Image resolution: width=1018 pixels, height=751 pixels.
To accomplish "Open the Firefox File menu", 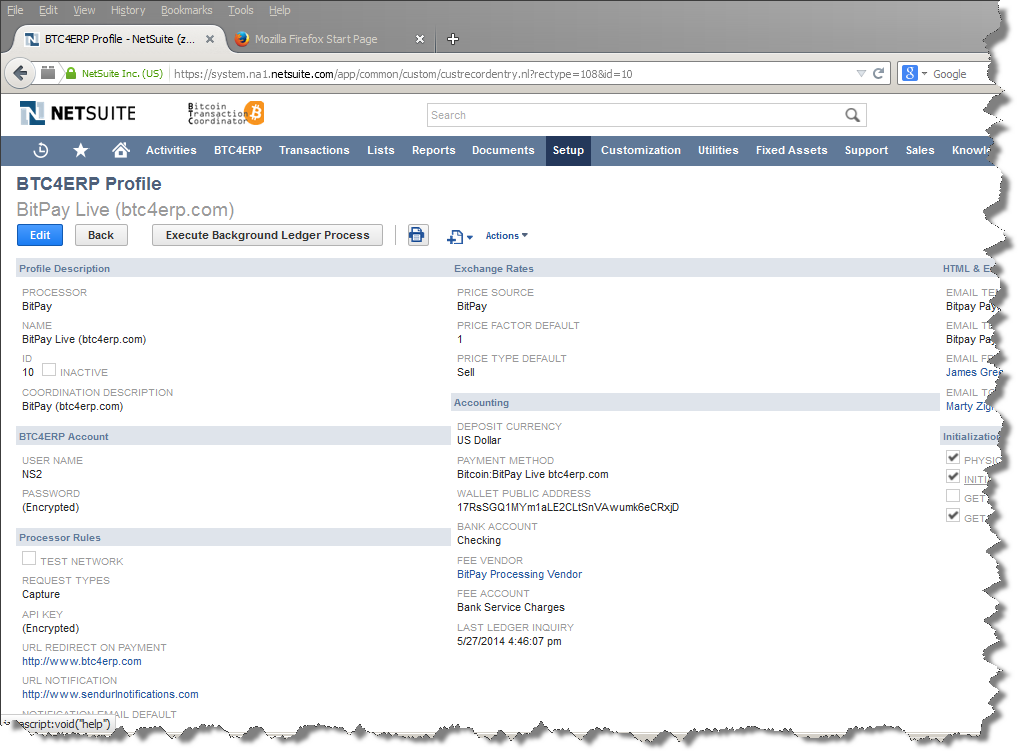I will (15, 10).
